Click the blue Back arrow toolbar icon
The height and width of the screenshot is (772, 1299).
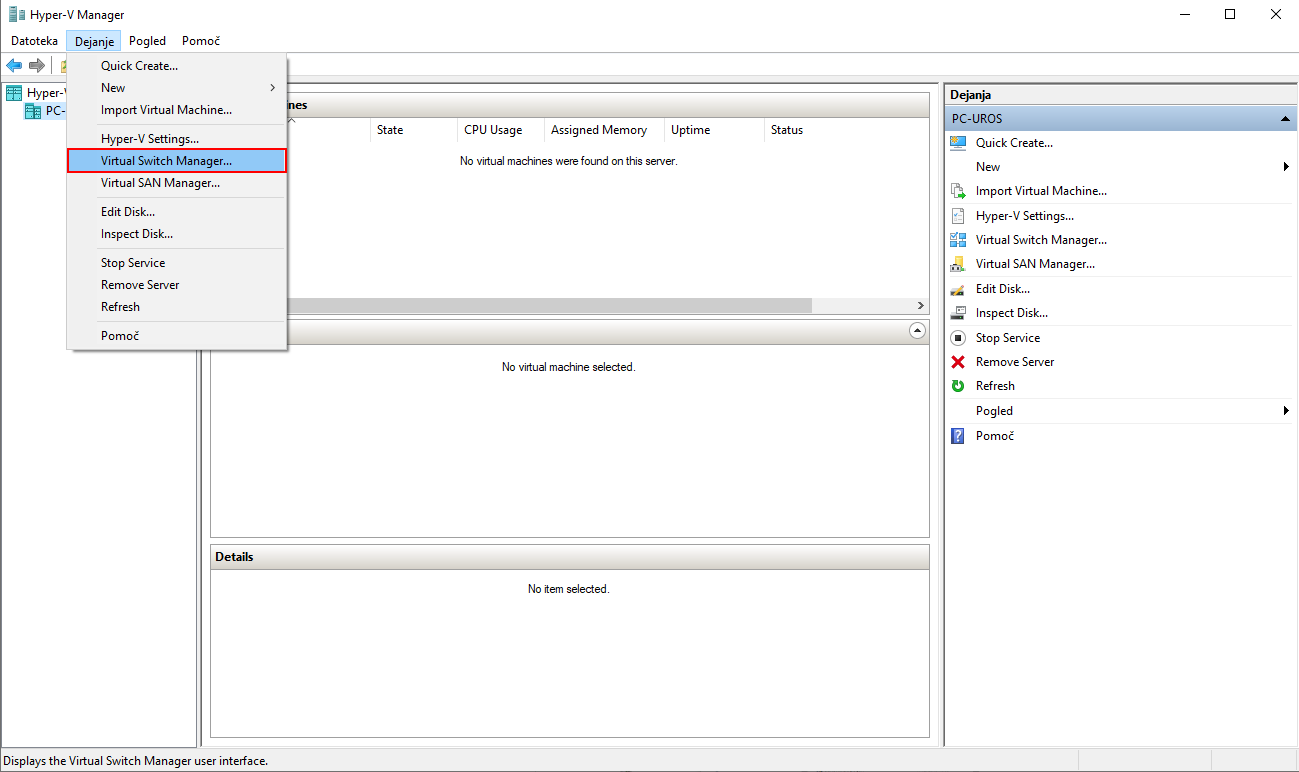coord(14,65)
